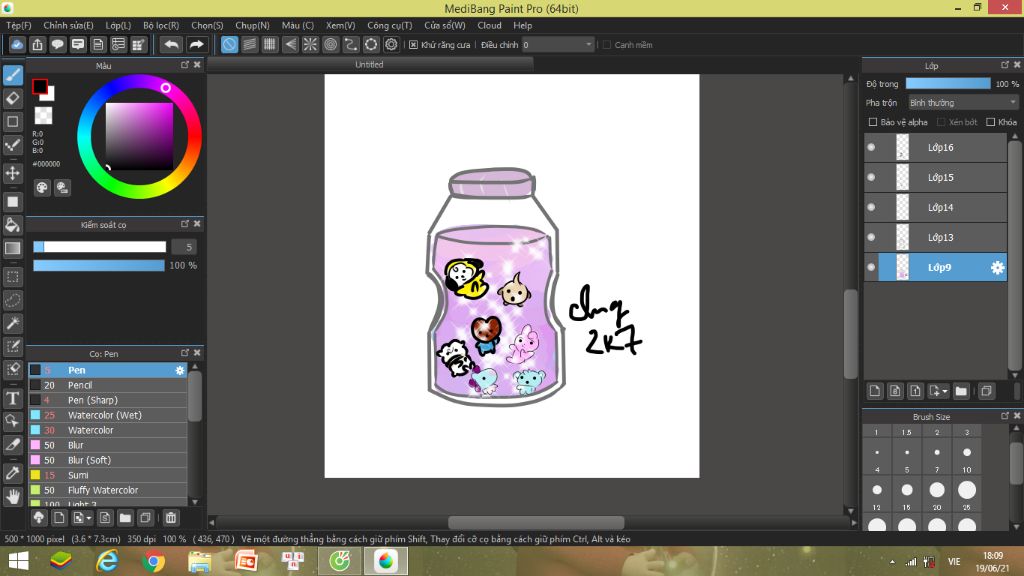Adjust the Độ trong opacity slider
Viewport: 1024px width, 576px height.
tap(948, 84)
